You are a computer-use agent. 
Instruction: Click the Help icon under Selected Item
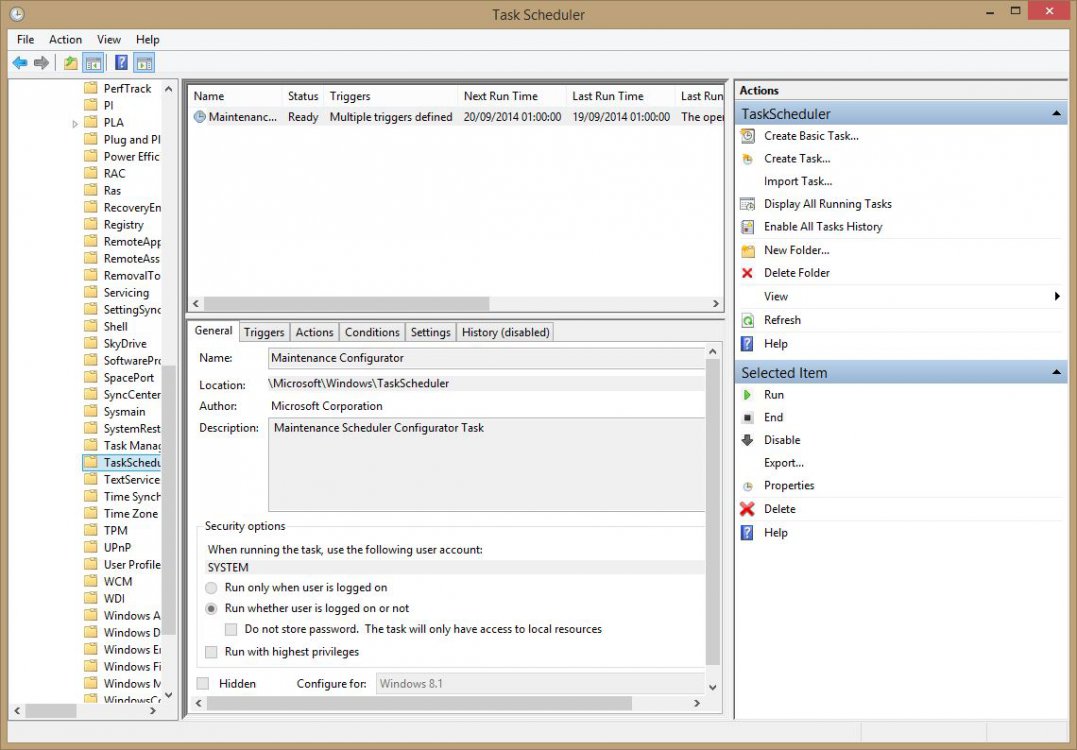pyautogui.click(x=747, y=532)
